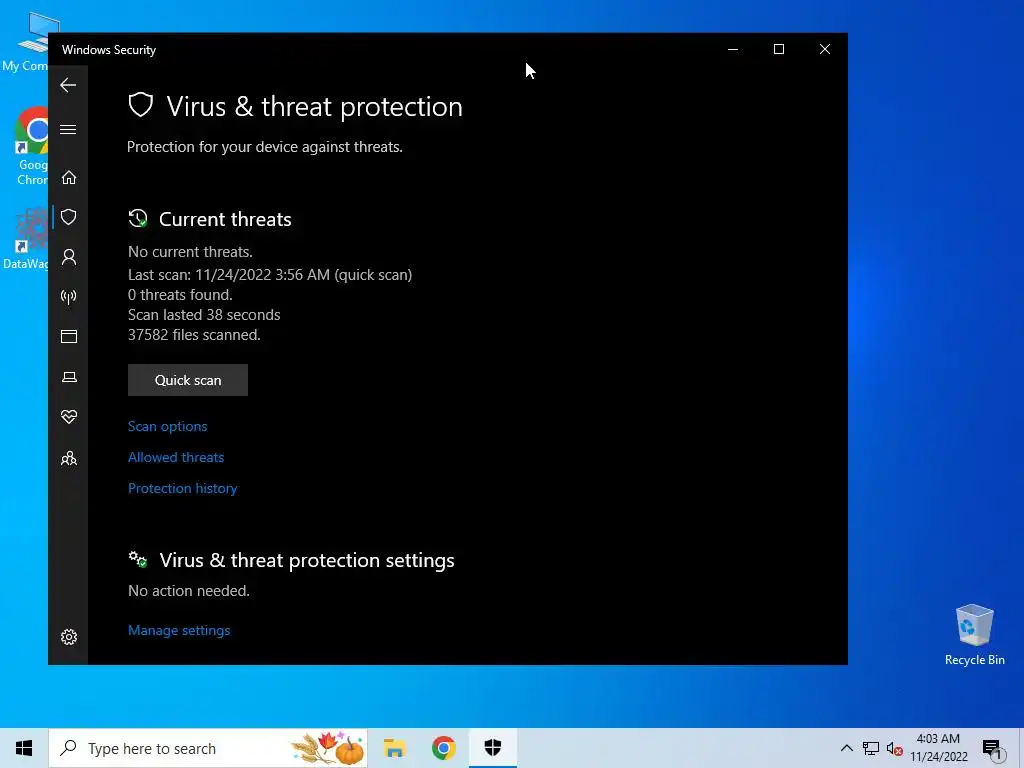
Task: Open Scan options link
Action: (x=167, y=426)
